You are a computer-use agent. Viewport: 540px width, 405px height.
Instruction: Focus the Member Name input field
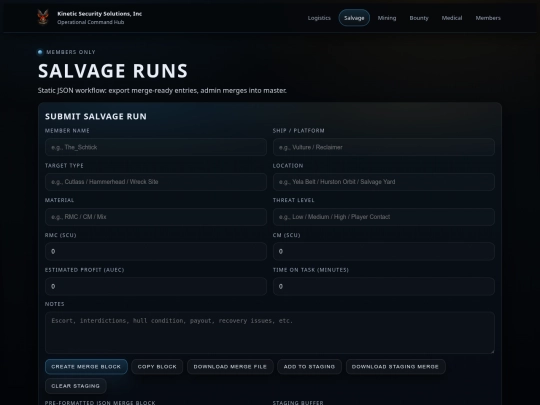tap(156, 147)
